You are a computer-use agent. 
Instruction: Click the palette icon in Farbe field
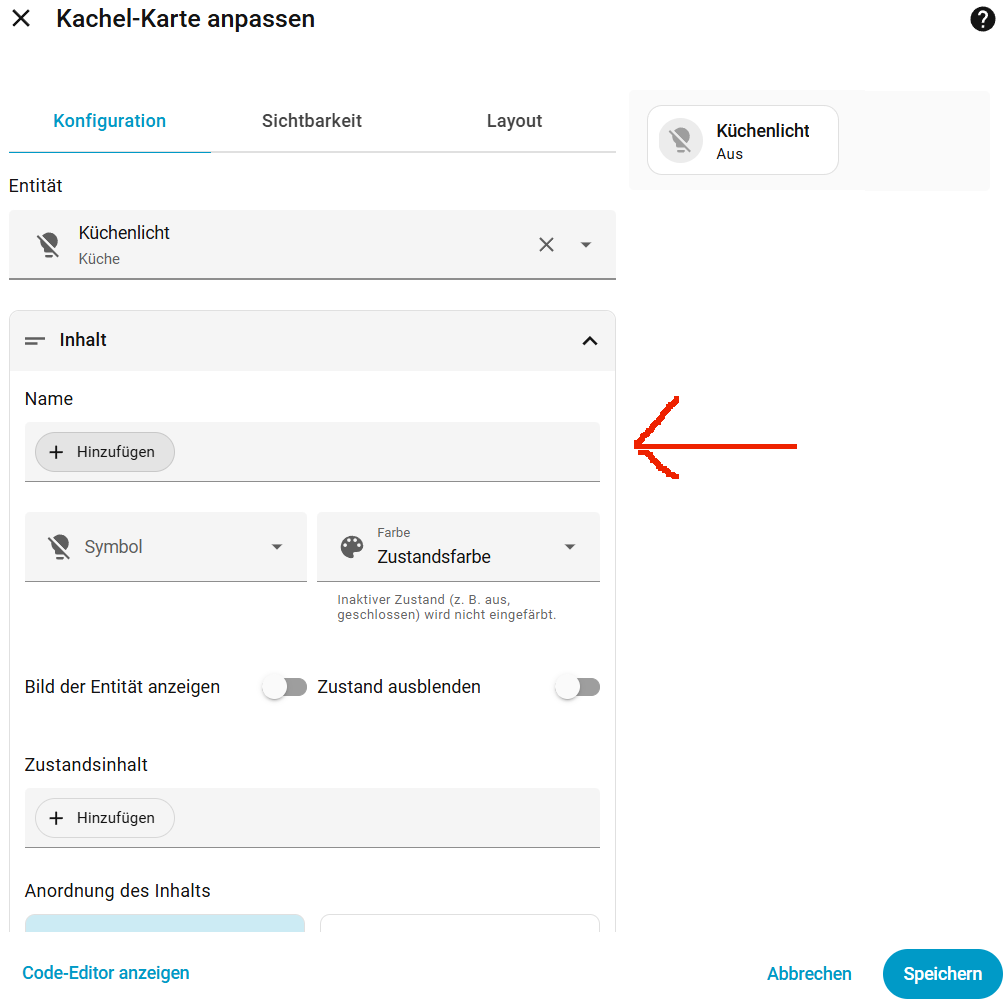click(352, 547)
